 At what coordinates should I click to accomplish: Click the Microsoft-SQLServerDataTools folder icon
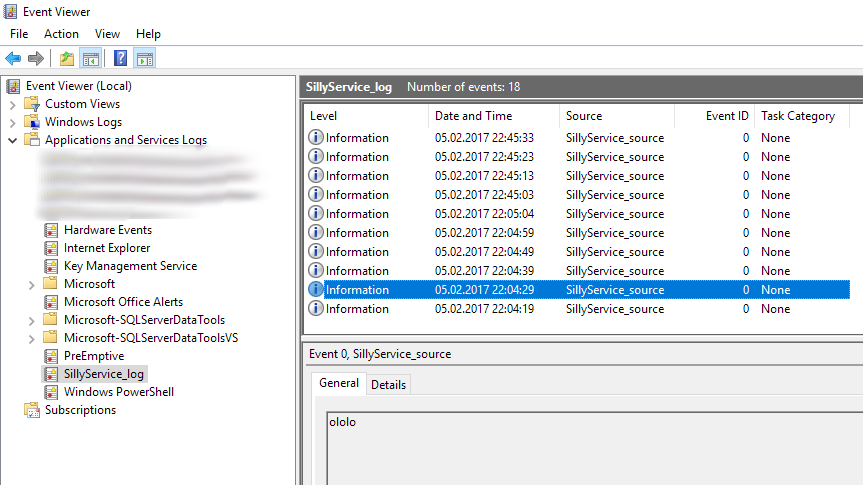coord(50,319)
